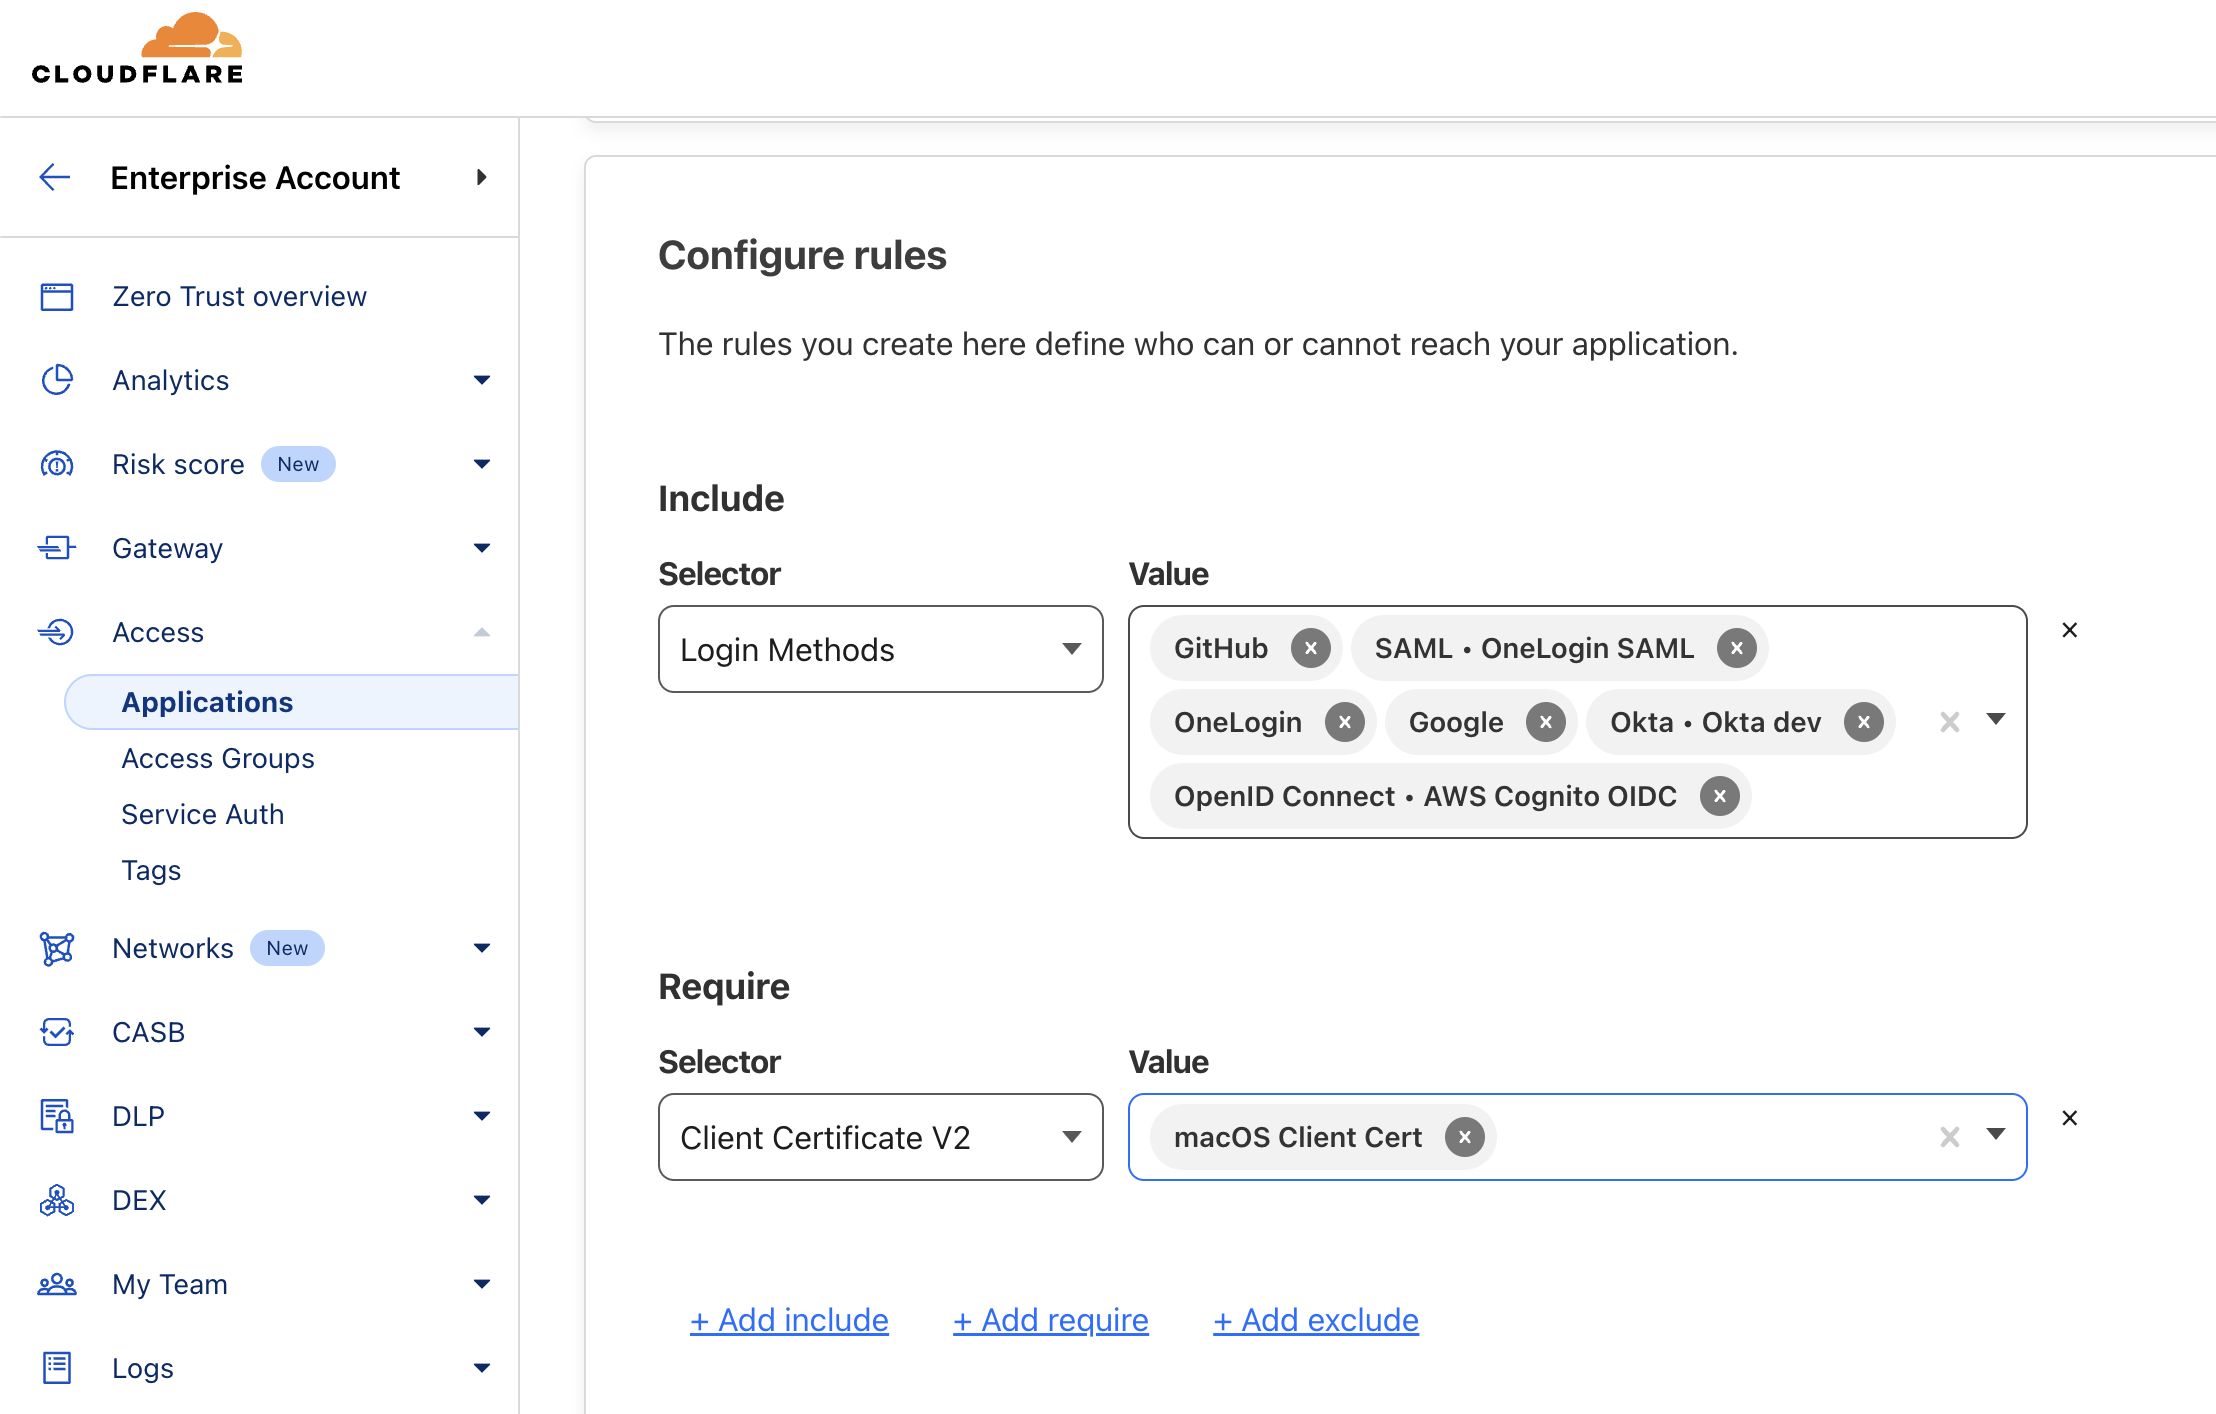2216x1414 pixels.
Task: Open Zero Trust overview from the sidebar icon
Action: pos(57,296)
